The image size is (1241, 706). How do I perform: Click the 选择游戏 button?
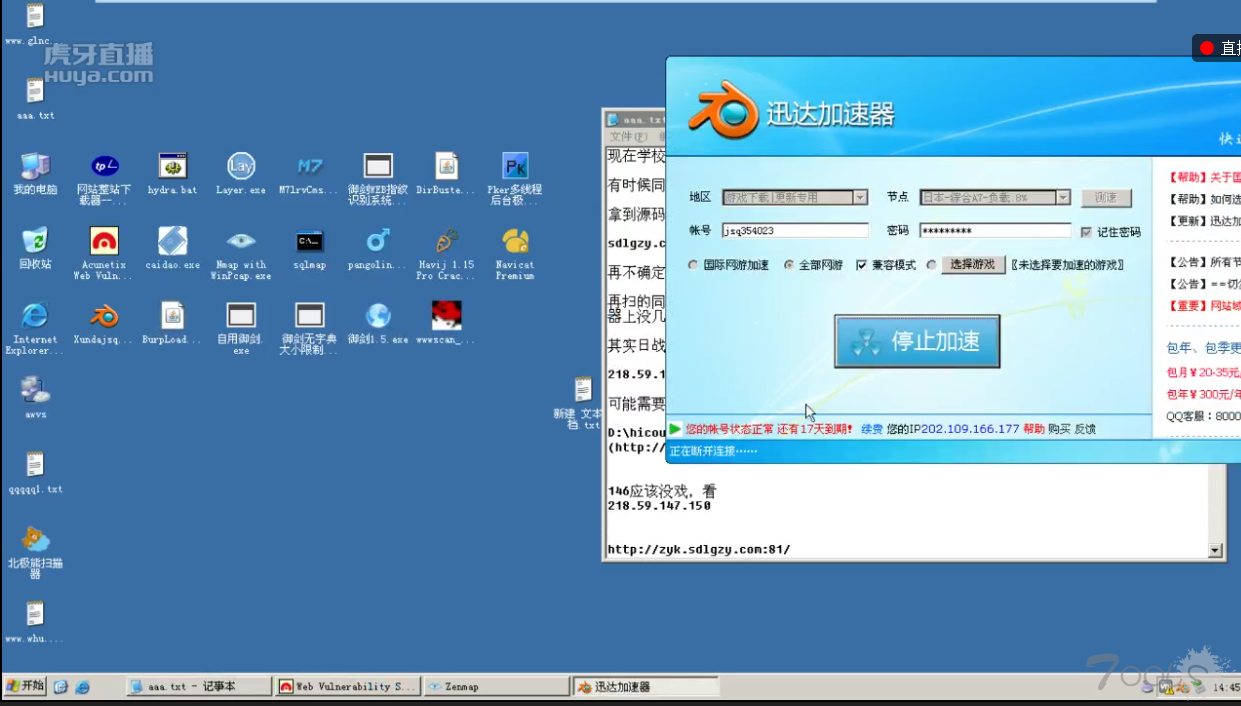pos(973,265)
